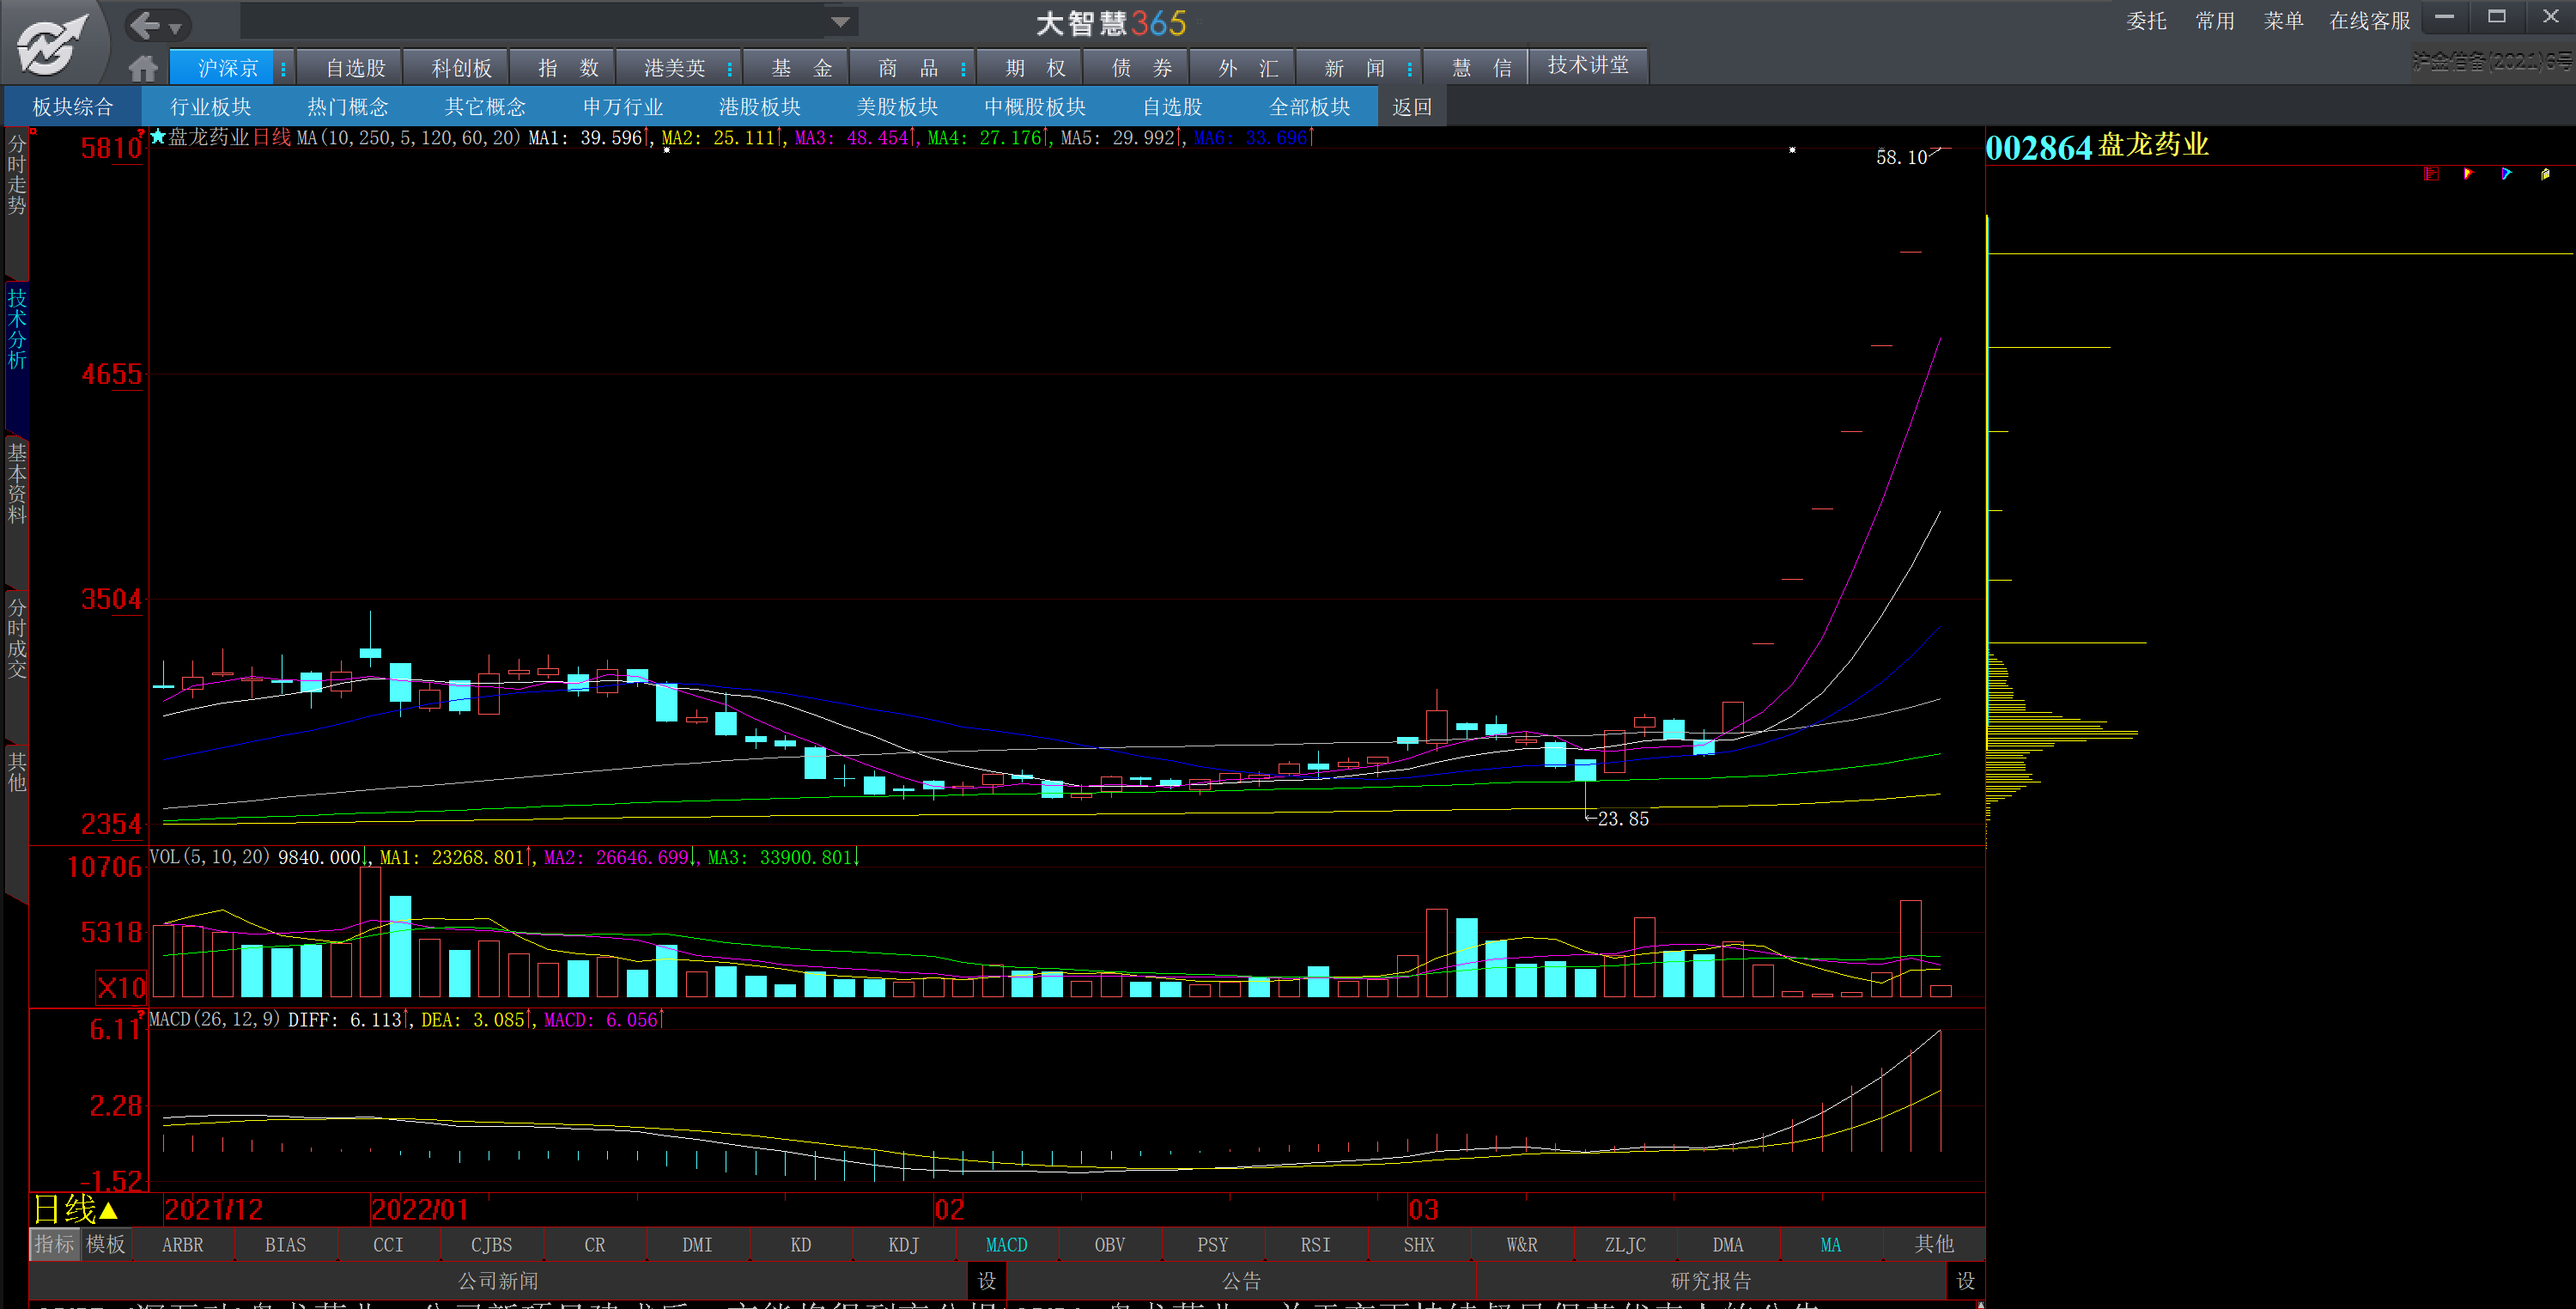The image size is (2576, 1309).
Task: Click the 002864 盘龙药业 stock title
Action: pyautogui.click(x=2096, y=146)
